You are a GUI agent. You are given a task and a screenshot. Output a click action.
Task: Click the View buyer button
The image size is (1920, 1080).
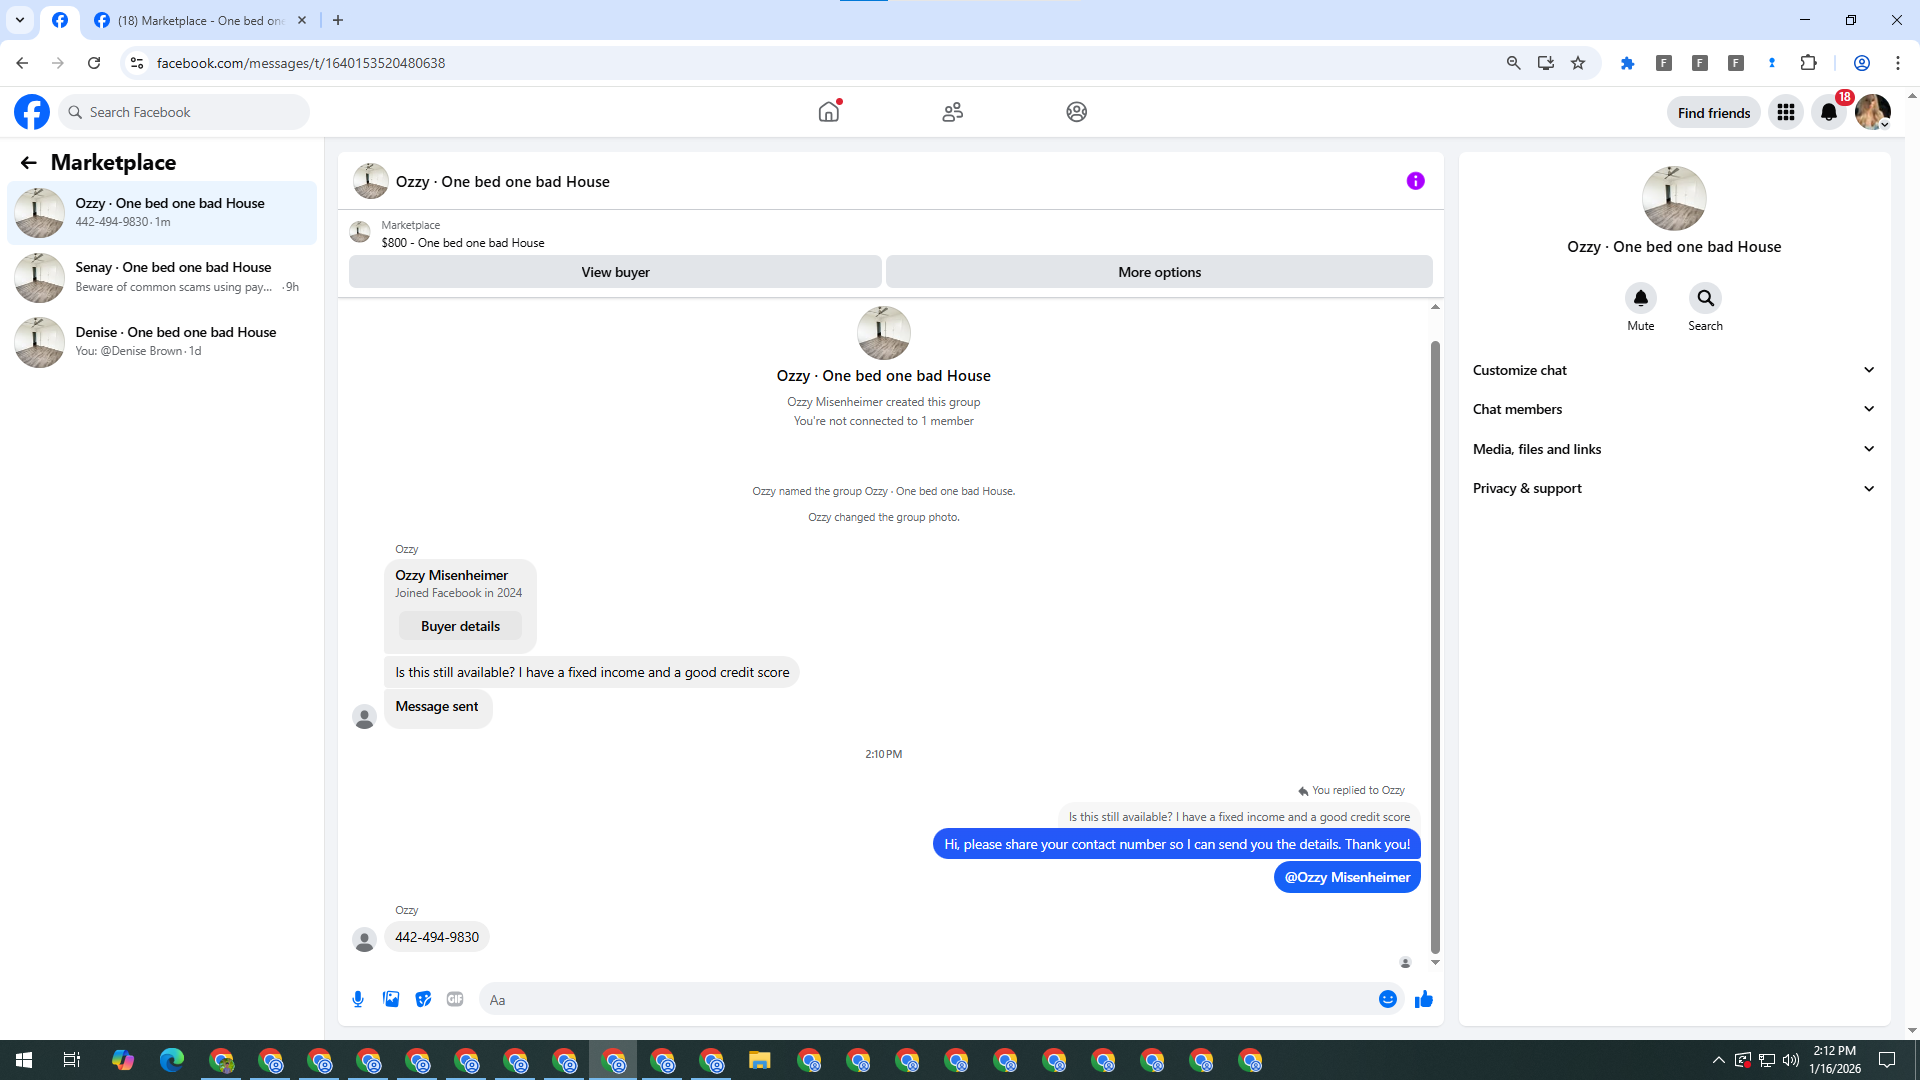[615, 272]
